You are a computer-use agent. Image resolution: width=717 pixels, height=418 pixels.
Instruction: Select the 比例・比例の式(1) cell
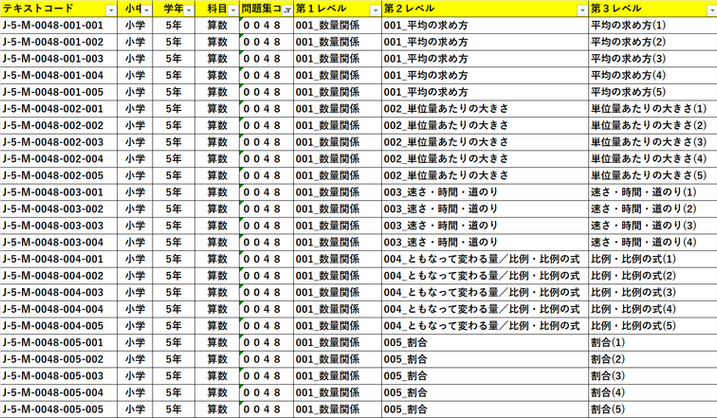click(653, 259)
